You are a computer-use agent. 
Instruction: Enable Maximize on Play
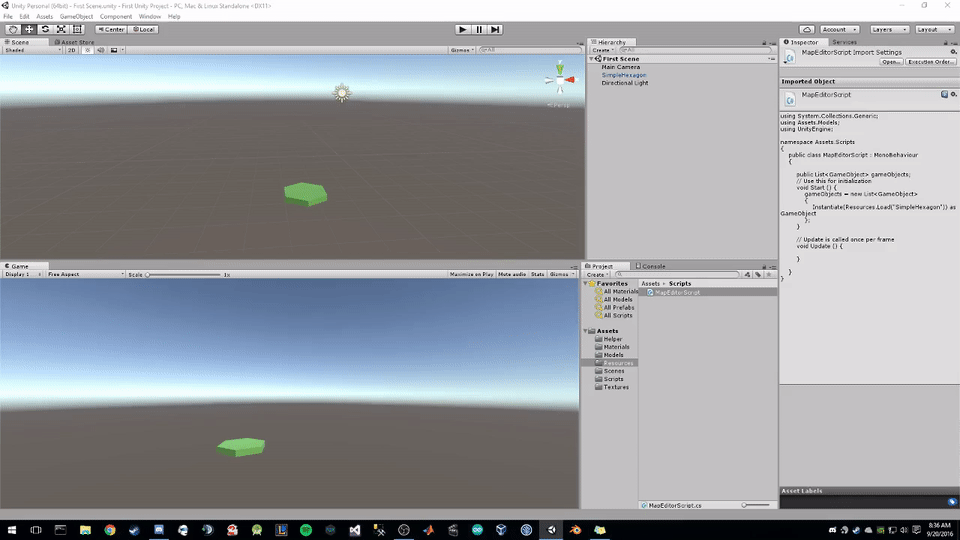[x=471, y=274]
